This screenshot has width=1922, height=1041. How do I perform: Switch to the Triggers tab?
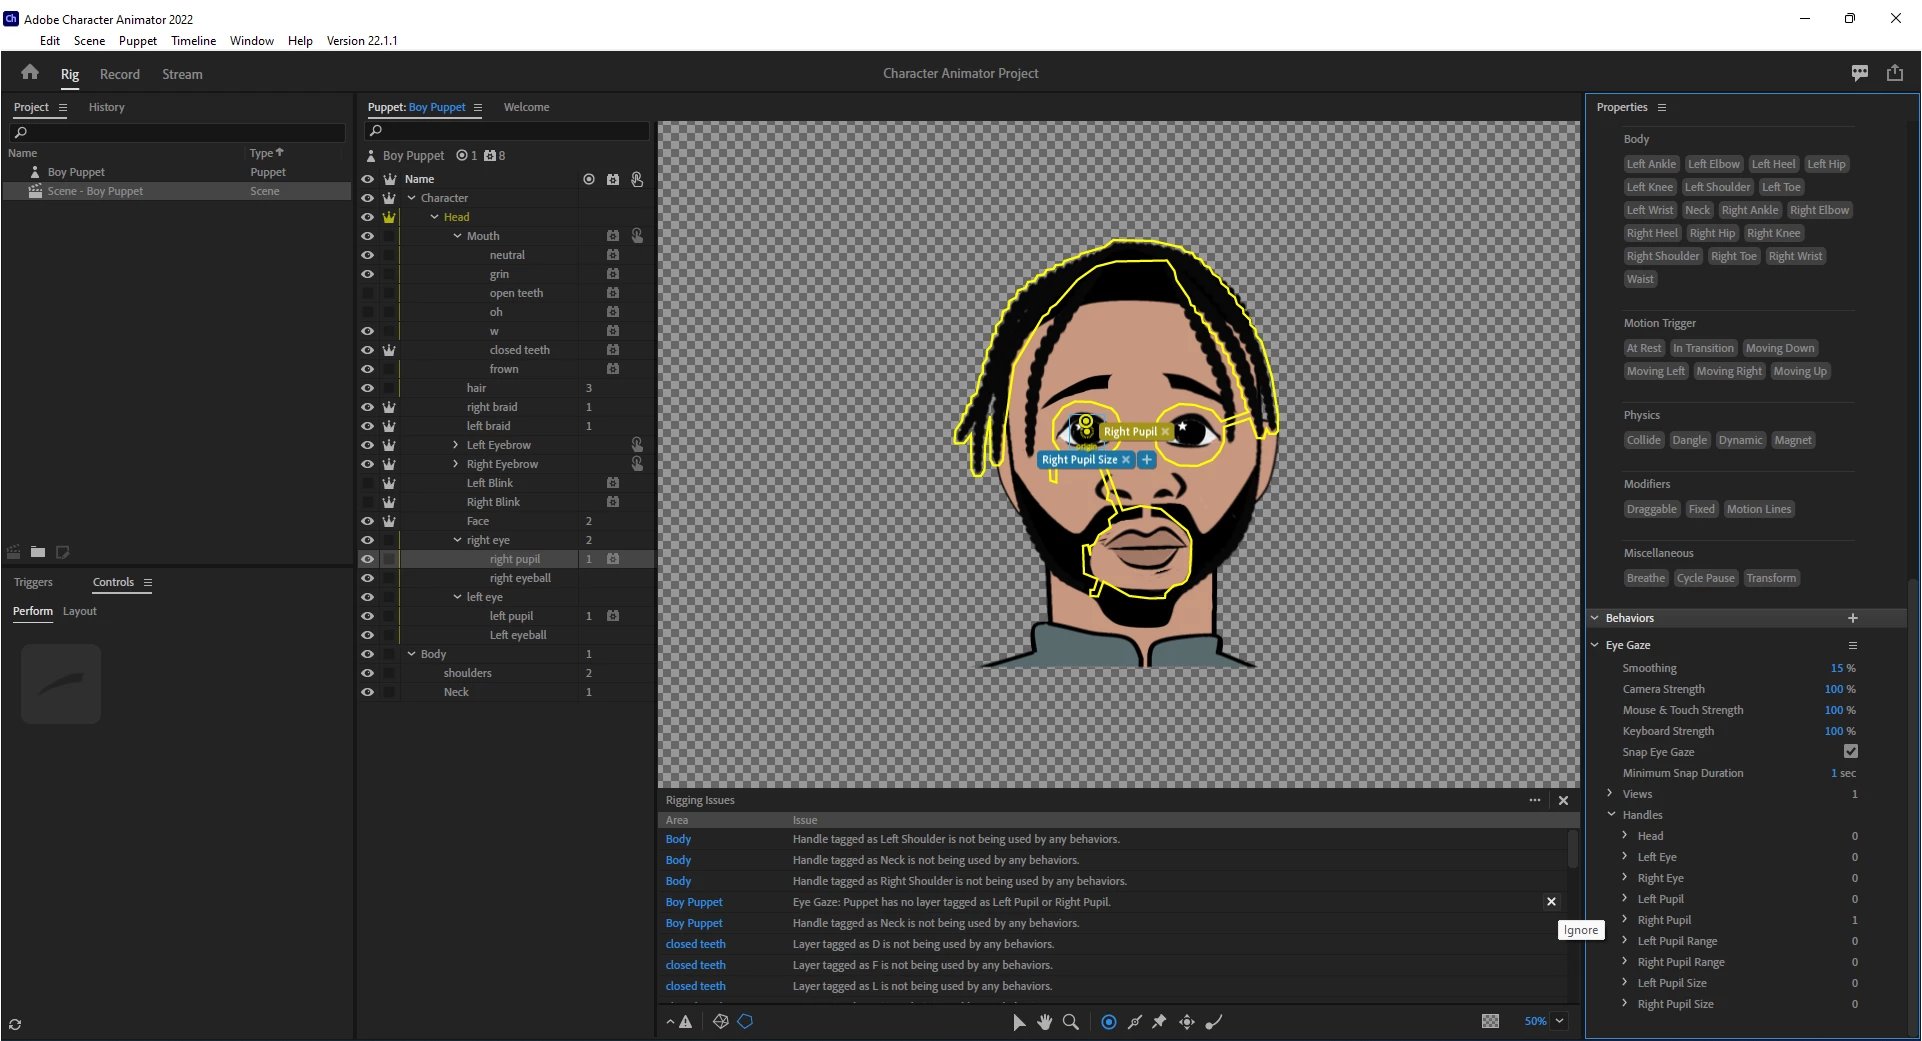click(x=33, y=582)
